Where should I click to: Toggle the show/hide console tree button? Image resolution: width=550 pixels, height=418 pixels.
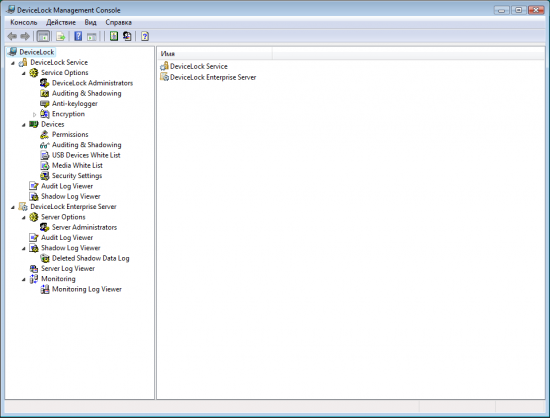(43, 36)
